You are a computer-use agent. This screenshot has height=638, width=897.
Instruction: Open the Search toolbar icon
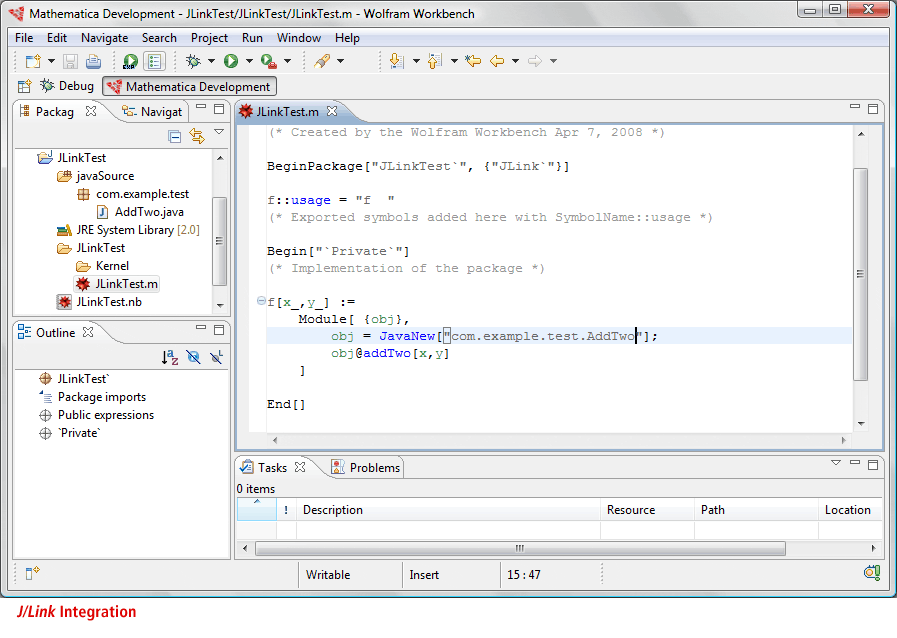click(322, 61)
